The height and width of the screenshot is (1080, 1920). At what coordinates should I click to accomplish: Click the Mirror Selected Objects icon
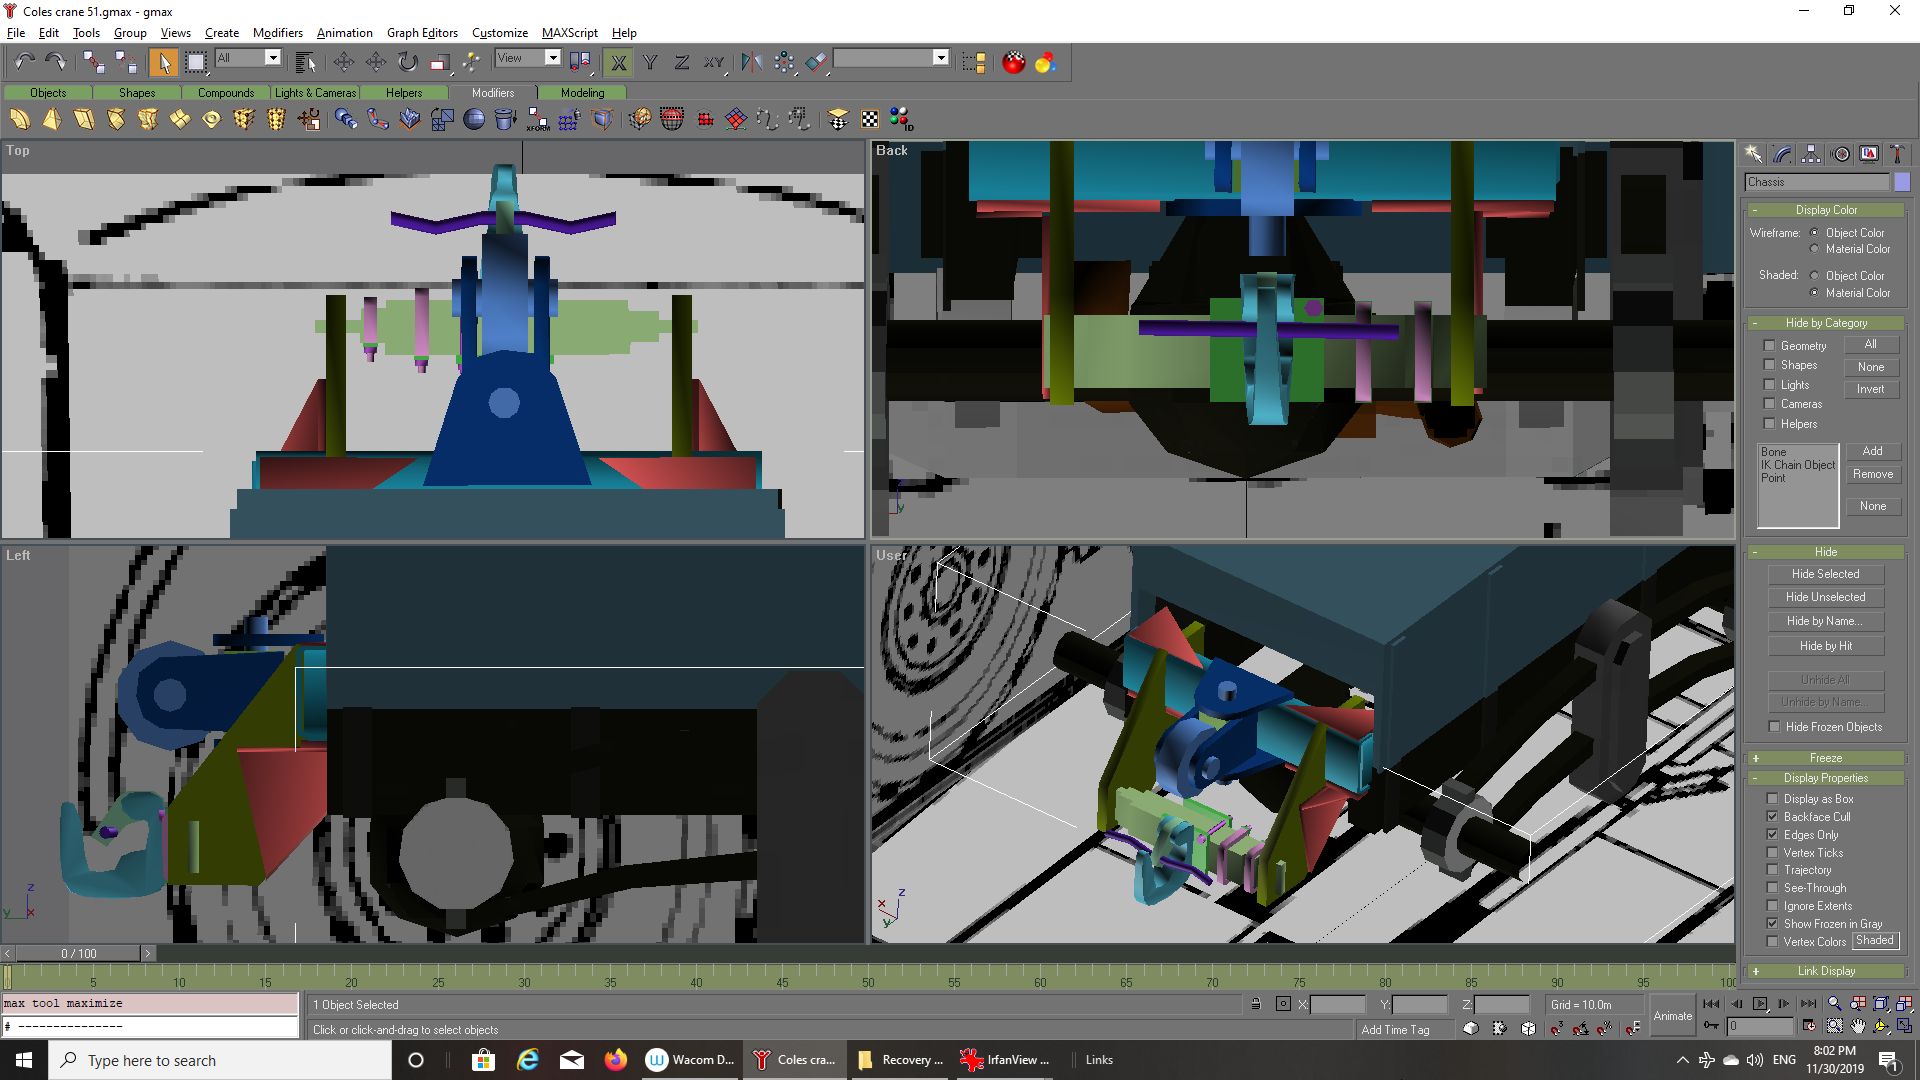[752, 63]
